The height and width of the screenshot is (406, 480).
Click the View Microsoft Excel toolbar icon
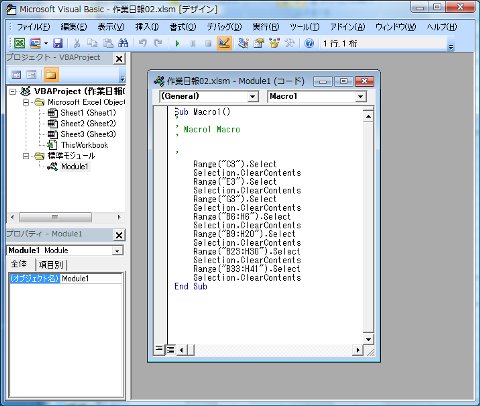click(x=19, y=43)
